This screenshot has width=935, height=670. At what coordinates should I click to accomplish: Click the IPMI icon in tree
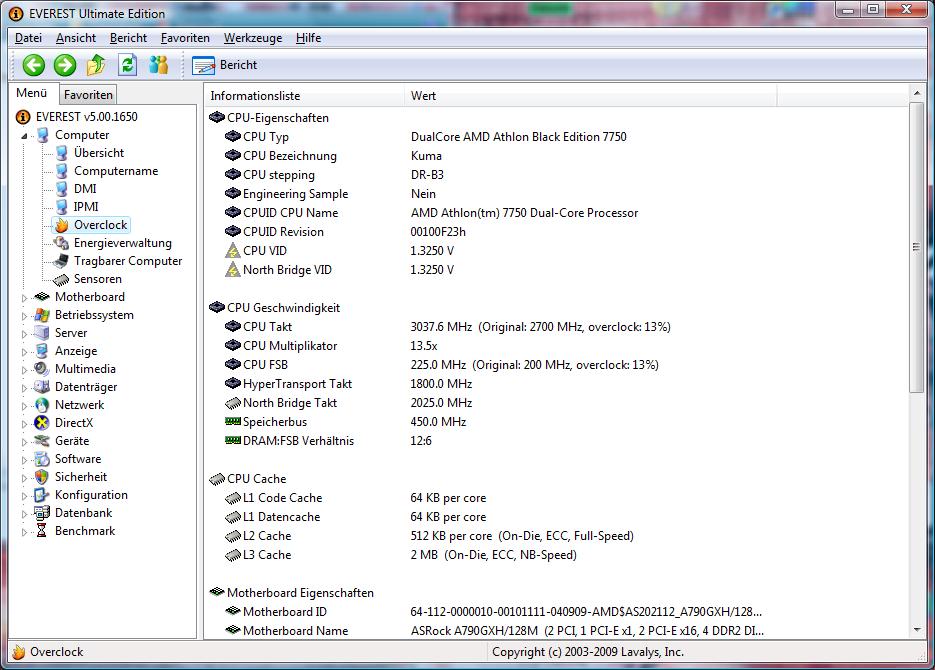(62, 207)
